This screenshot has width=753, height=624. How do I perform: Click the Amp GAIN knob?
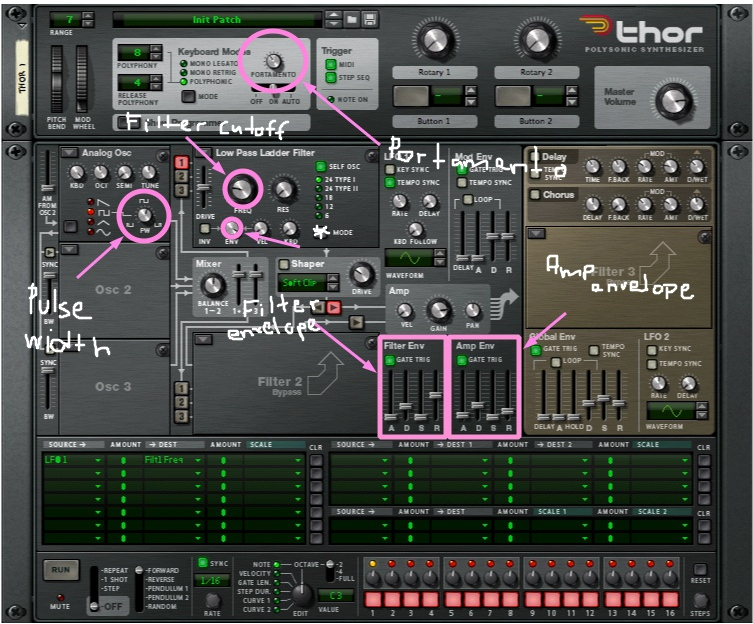(437, 311)
